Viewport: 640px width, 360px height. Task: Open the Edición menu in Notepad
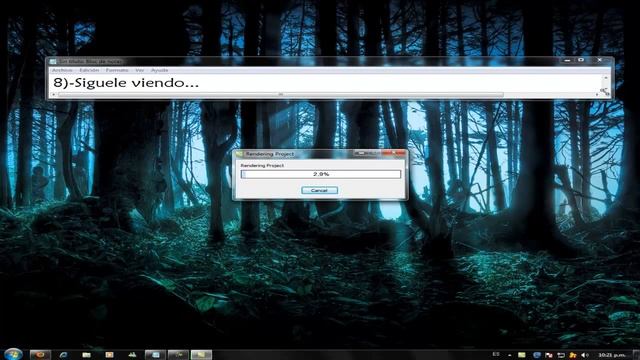89,70
